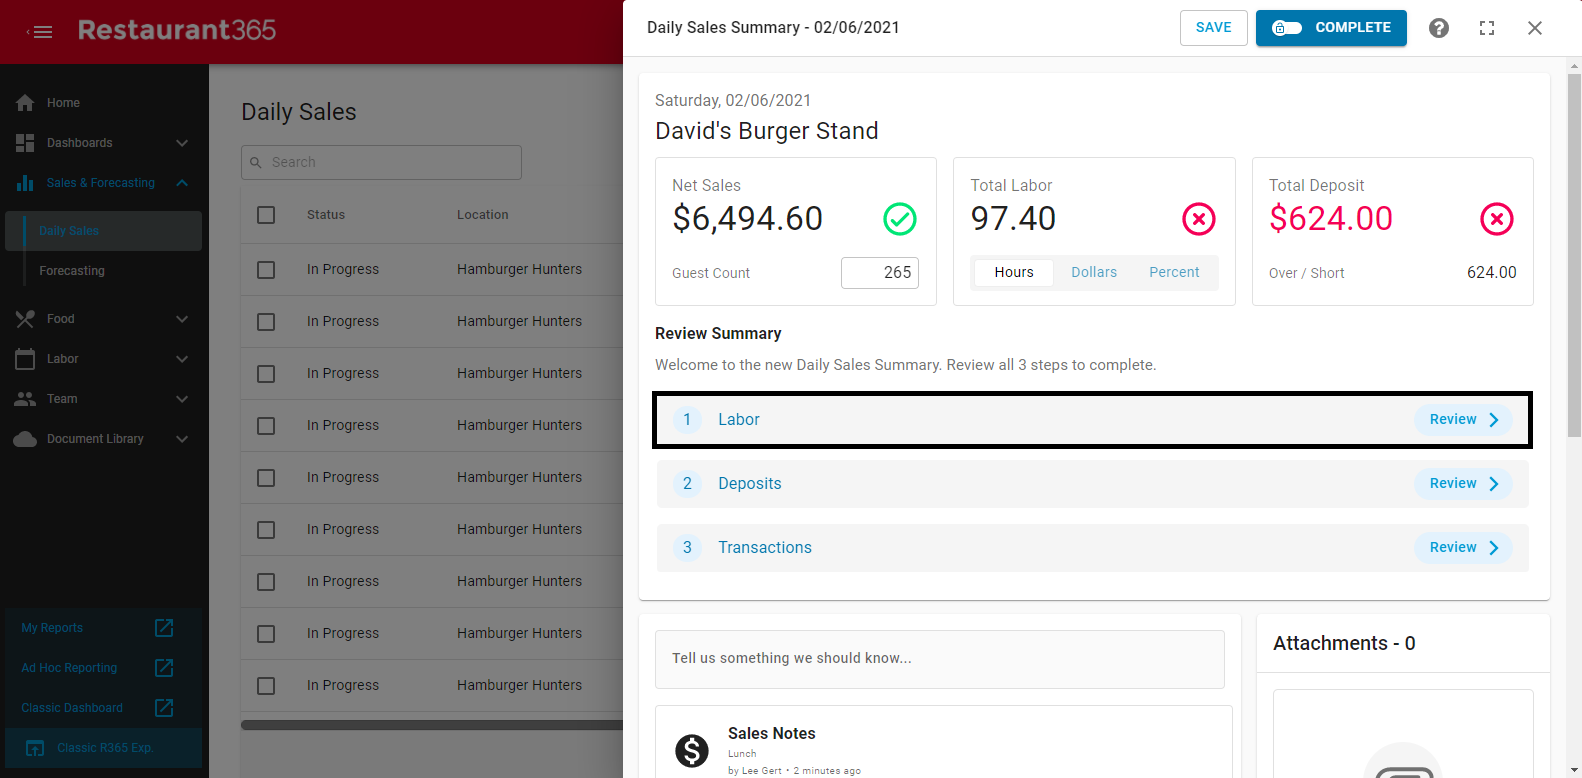This screenshot has height=778, width=1582.
Task: Review the Labor step
Action: point(1463,420)
